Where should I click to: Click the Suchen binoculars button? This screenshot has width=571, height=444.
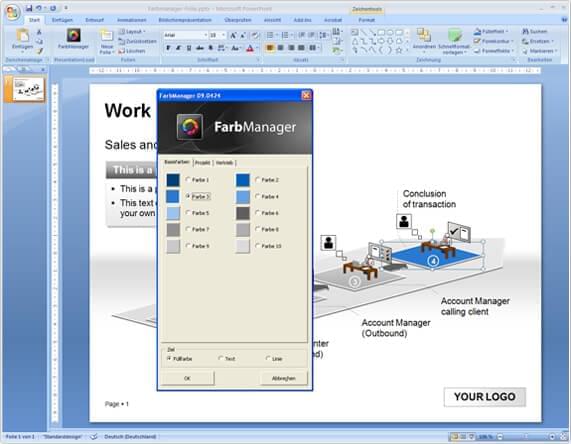pos(535,31)
